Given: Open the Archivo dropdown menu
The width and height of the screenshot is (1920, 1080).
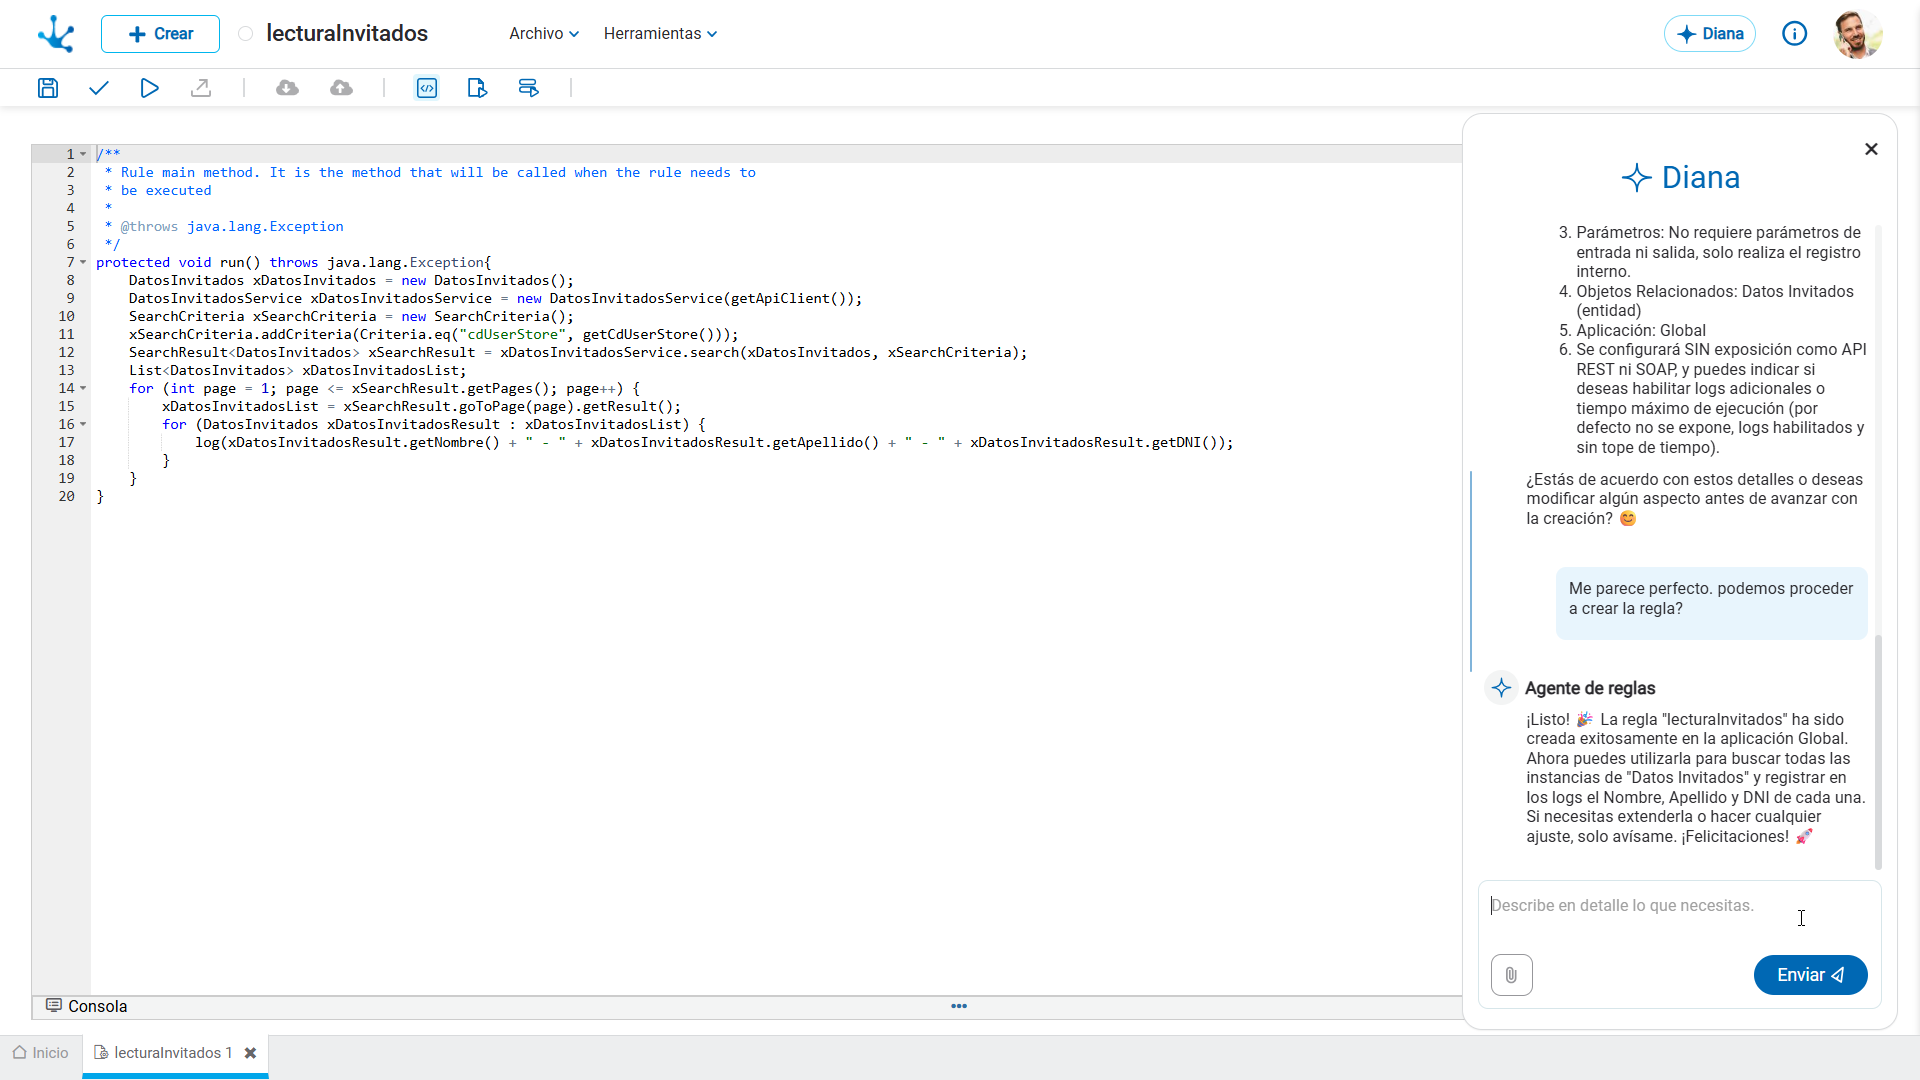Looking at the screenshot, I should (543, 34).
